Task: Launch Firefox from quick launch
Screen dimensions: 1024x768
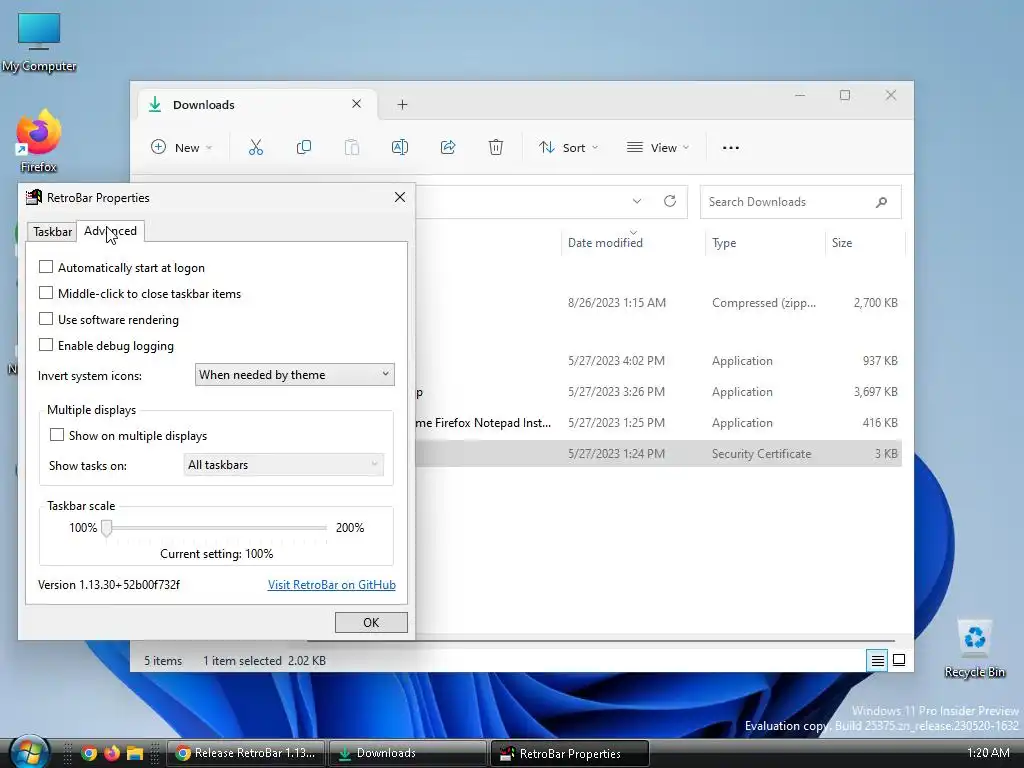Action: 112,753
